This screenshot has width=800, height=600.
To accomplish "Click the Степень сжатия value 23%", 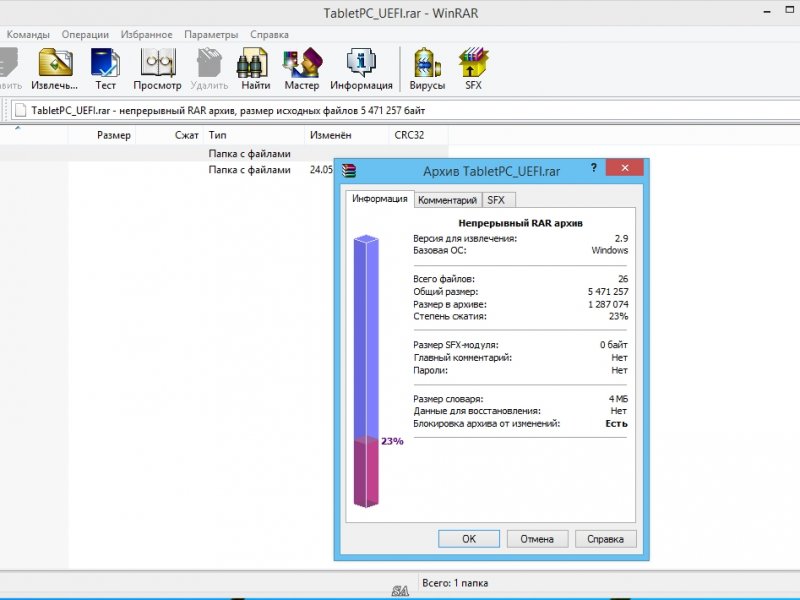I will (618, 316).
